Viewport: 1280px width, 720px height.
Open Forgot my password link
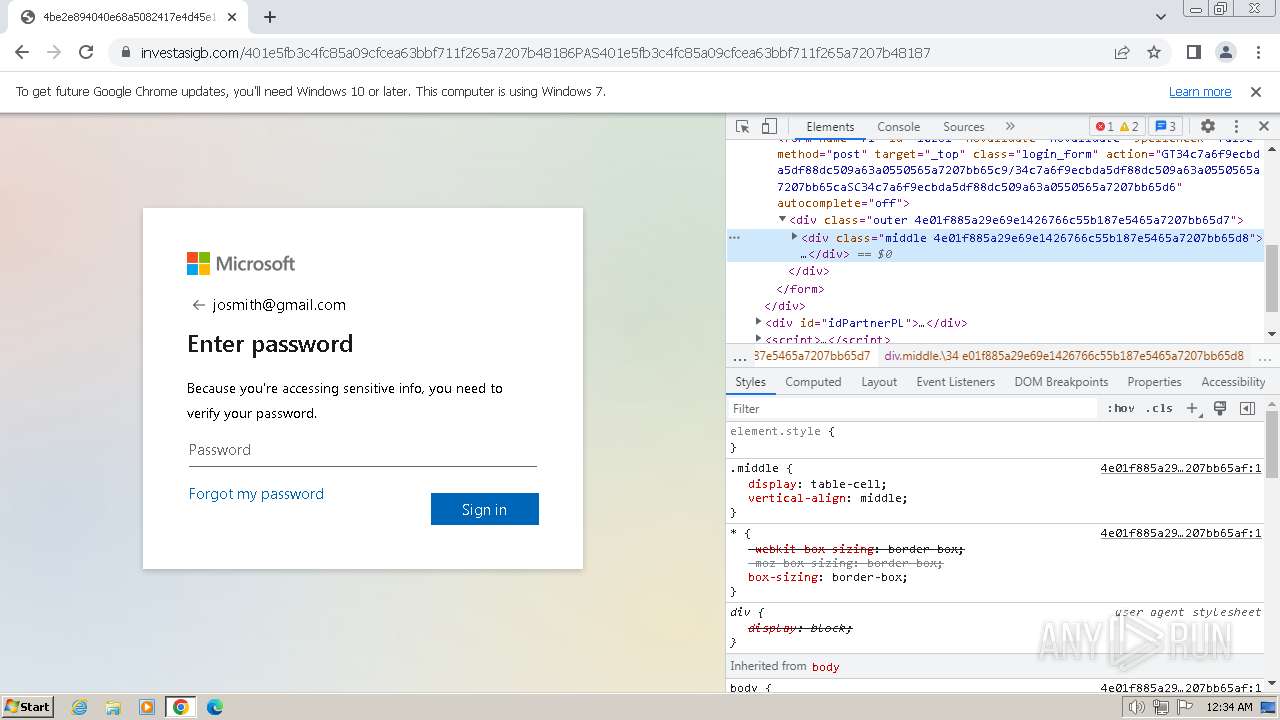click(x=256, y=493)
